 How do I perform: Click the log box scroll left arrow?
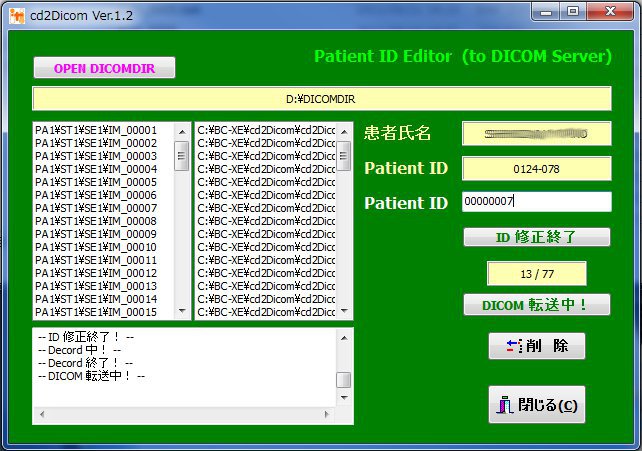[42, 414]
